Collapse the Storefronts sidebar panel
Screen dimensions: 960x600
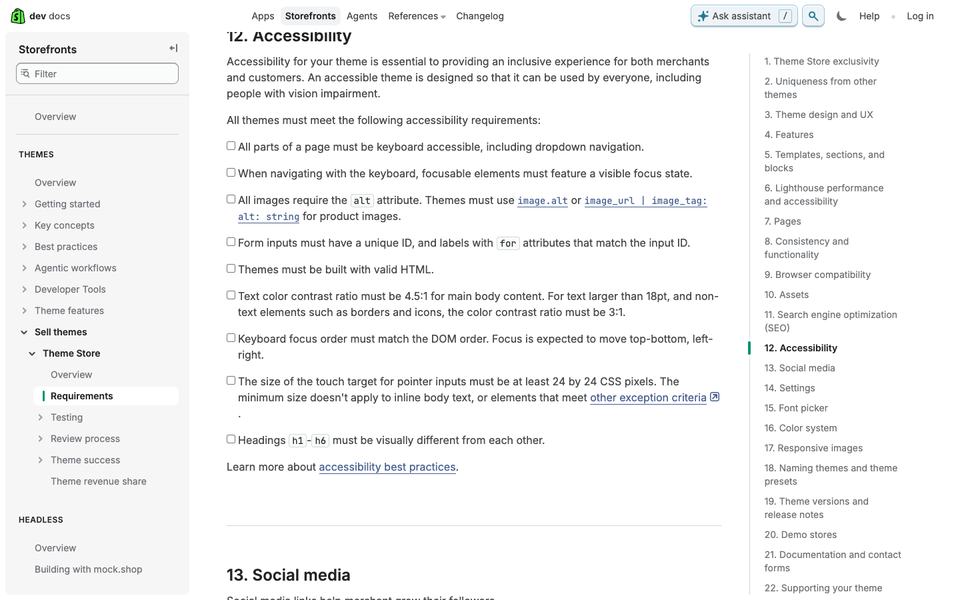(x=173, y=48)
